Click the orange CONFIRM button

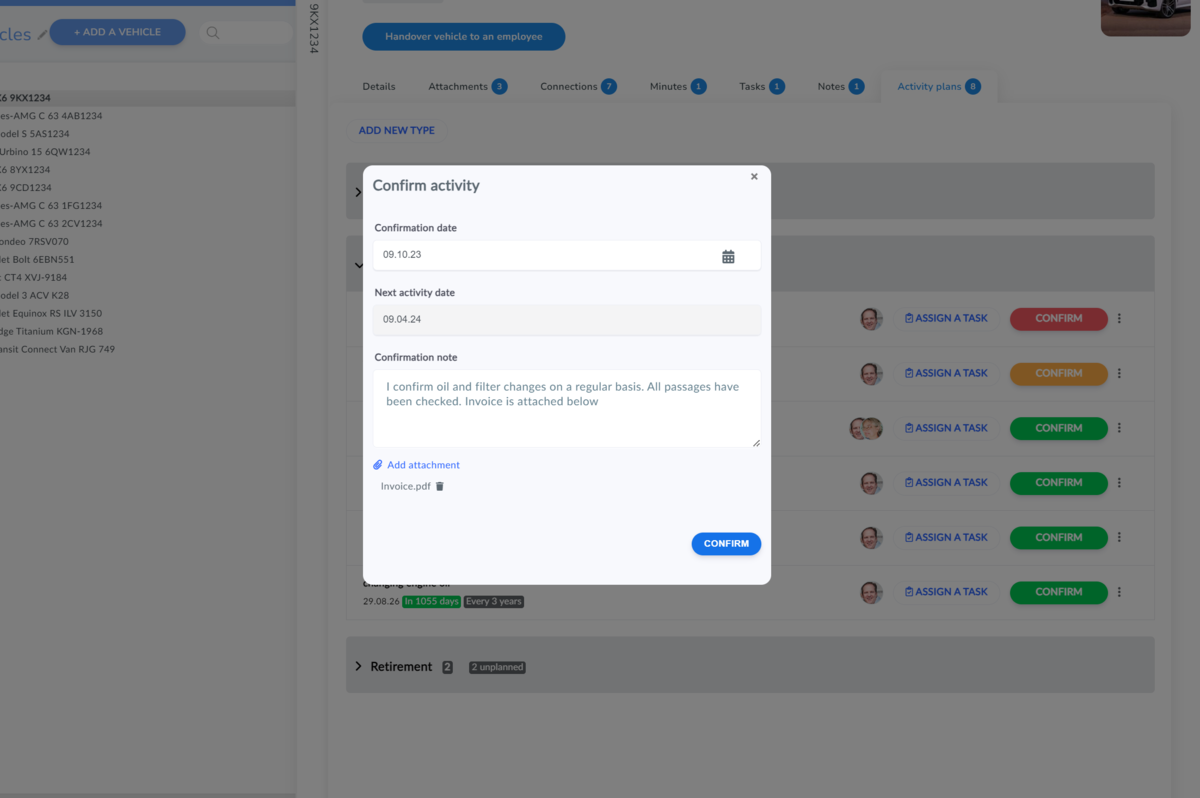tap(1059, 373)
